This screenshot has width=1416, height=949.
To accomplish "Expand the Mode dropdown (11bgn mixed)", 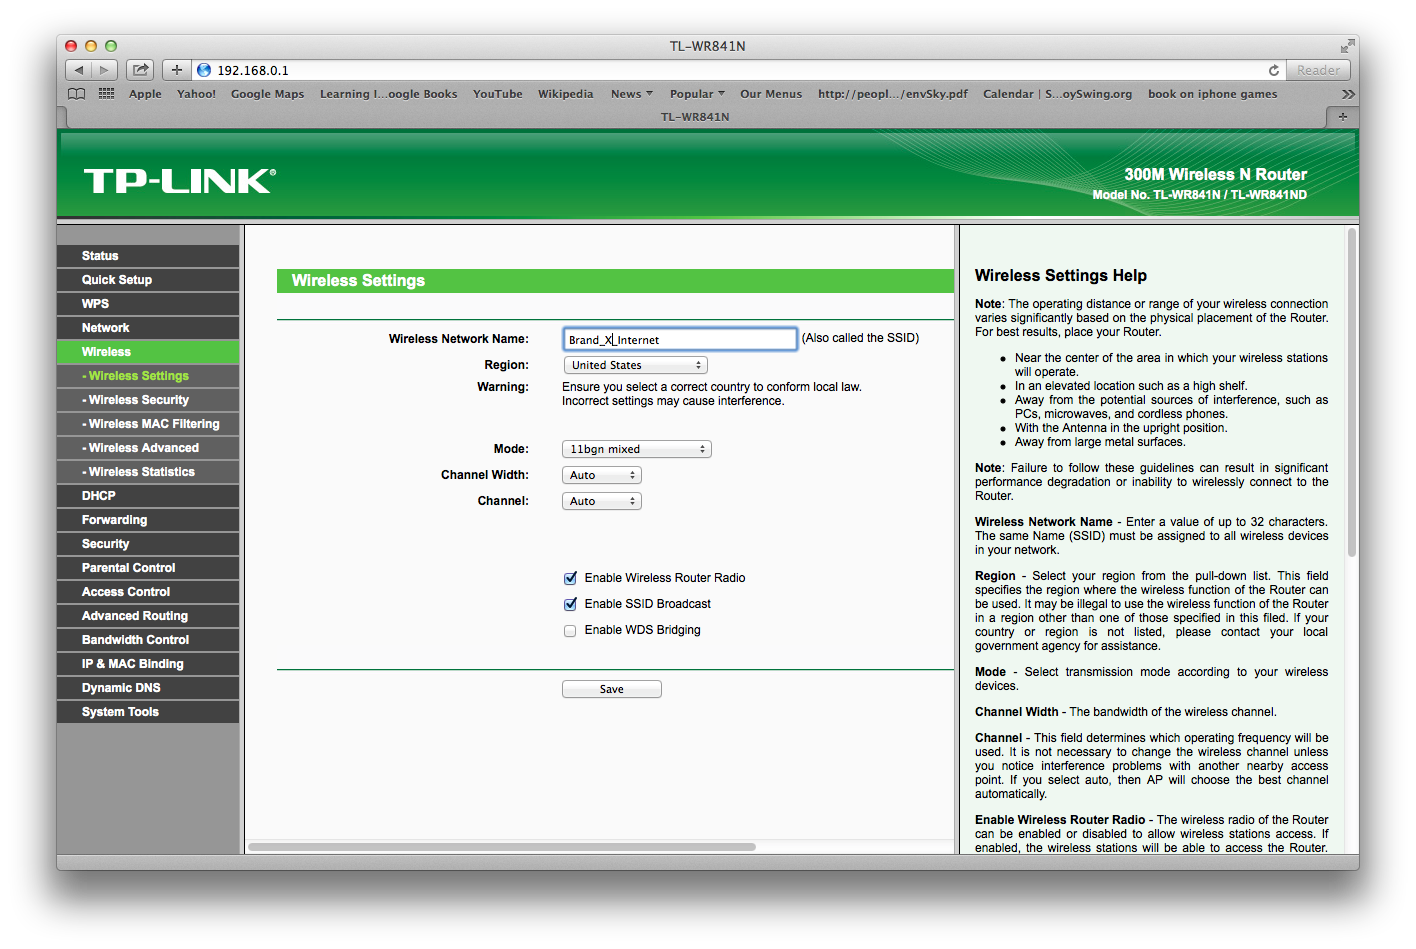I will coord(636,450).
